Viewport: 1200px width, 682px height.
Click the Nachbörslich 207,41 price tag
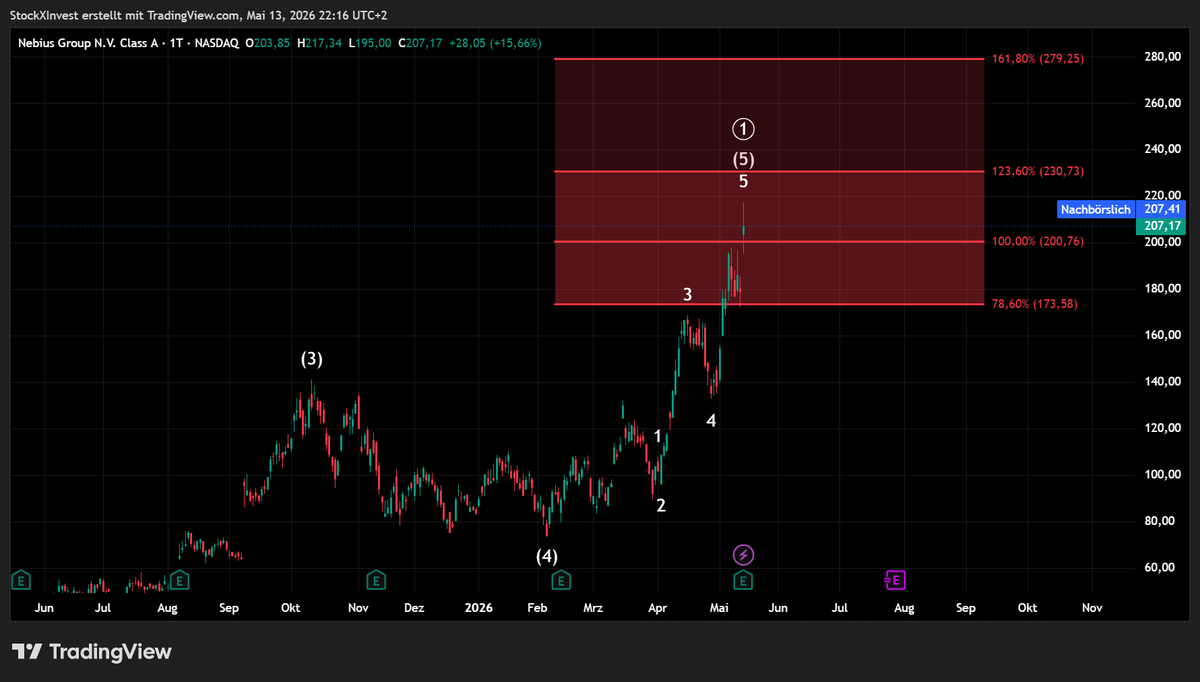(x=1122, y=209)
